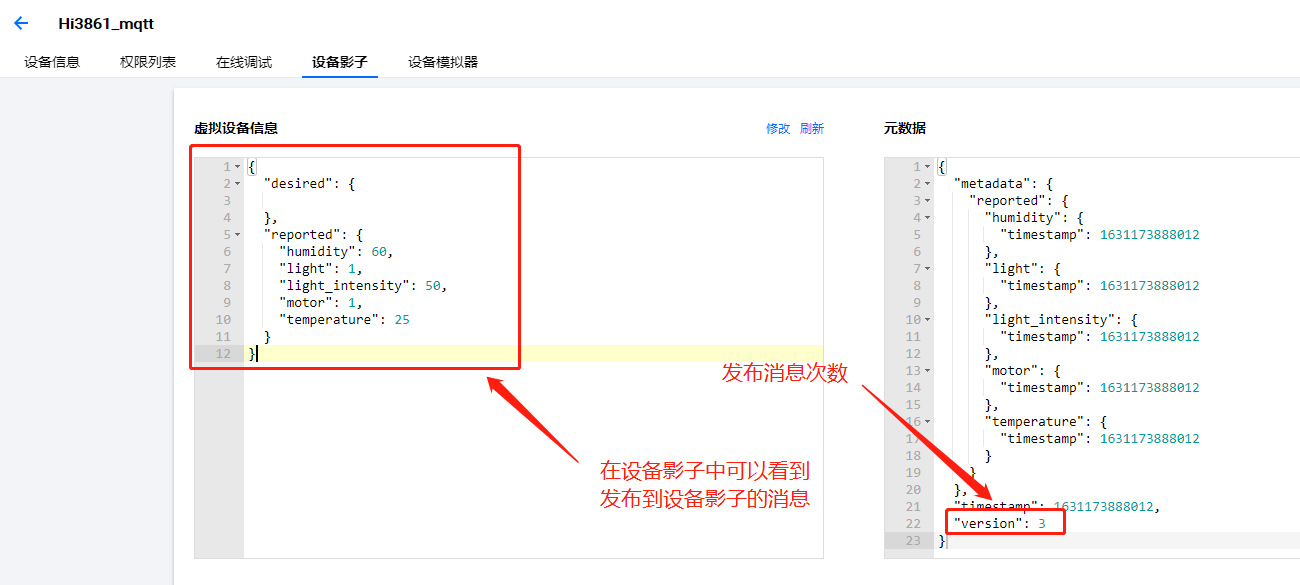This screenshot has width=1300, height=585.
Task: Click the temperature value 25 in 虚拟设备信息
Action: 401,320
